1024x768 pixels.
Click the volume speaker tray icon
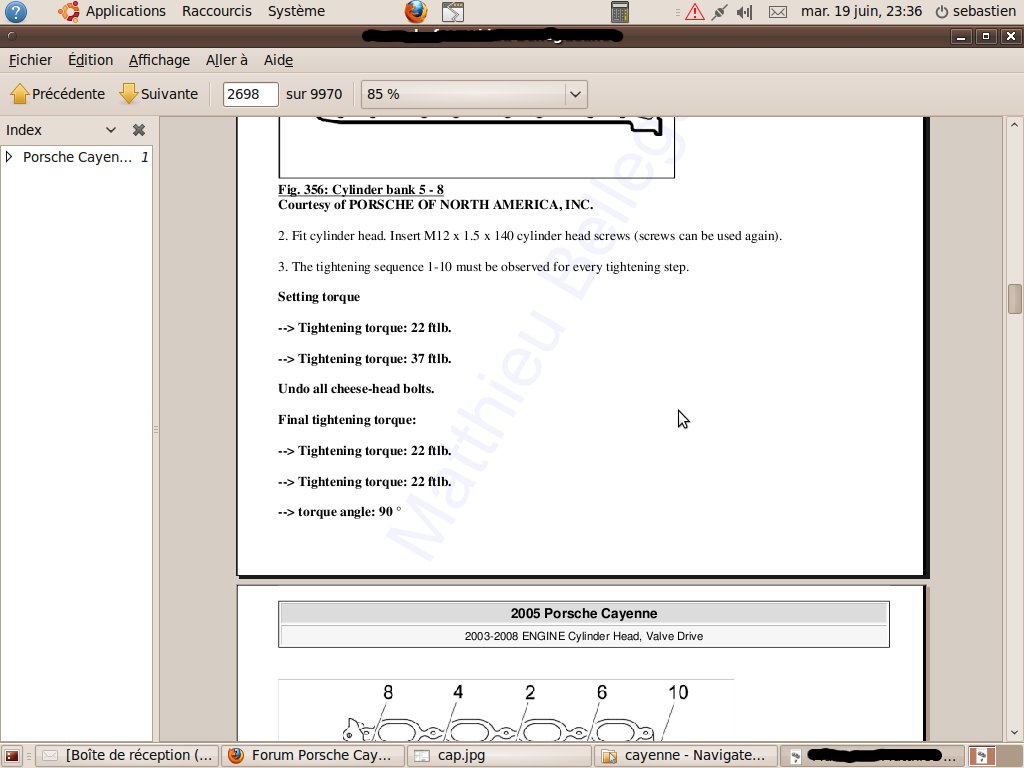pyautogui.click(x=744, y=12)
